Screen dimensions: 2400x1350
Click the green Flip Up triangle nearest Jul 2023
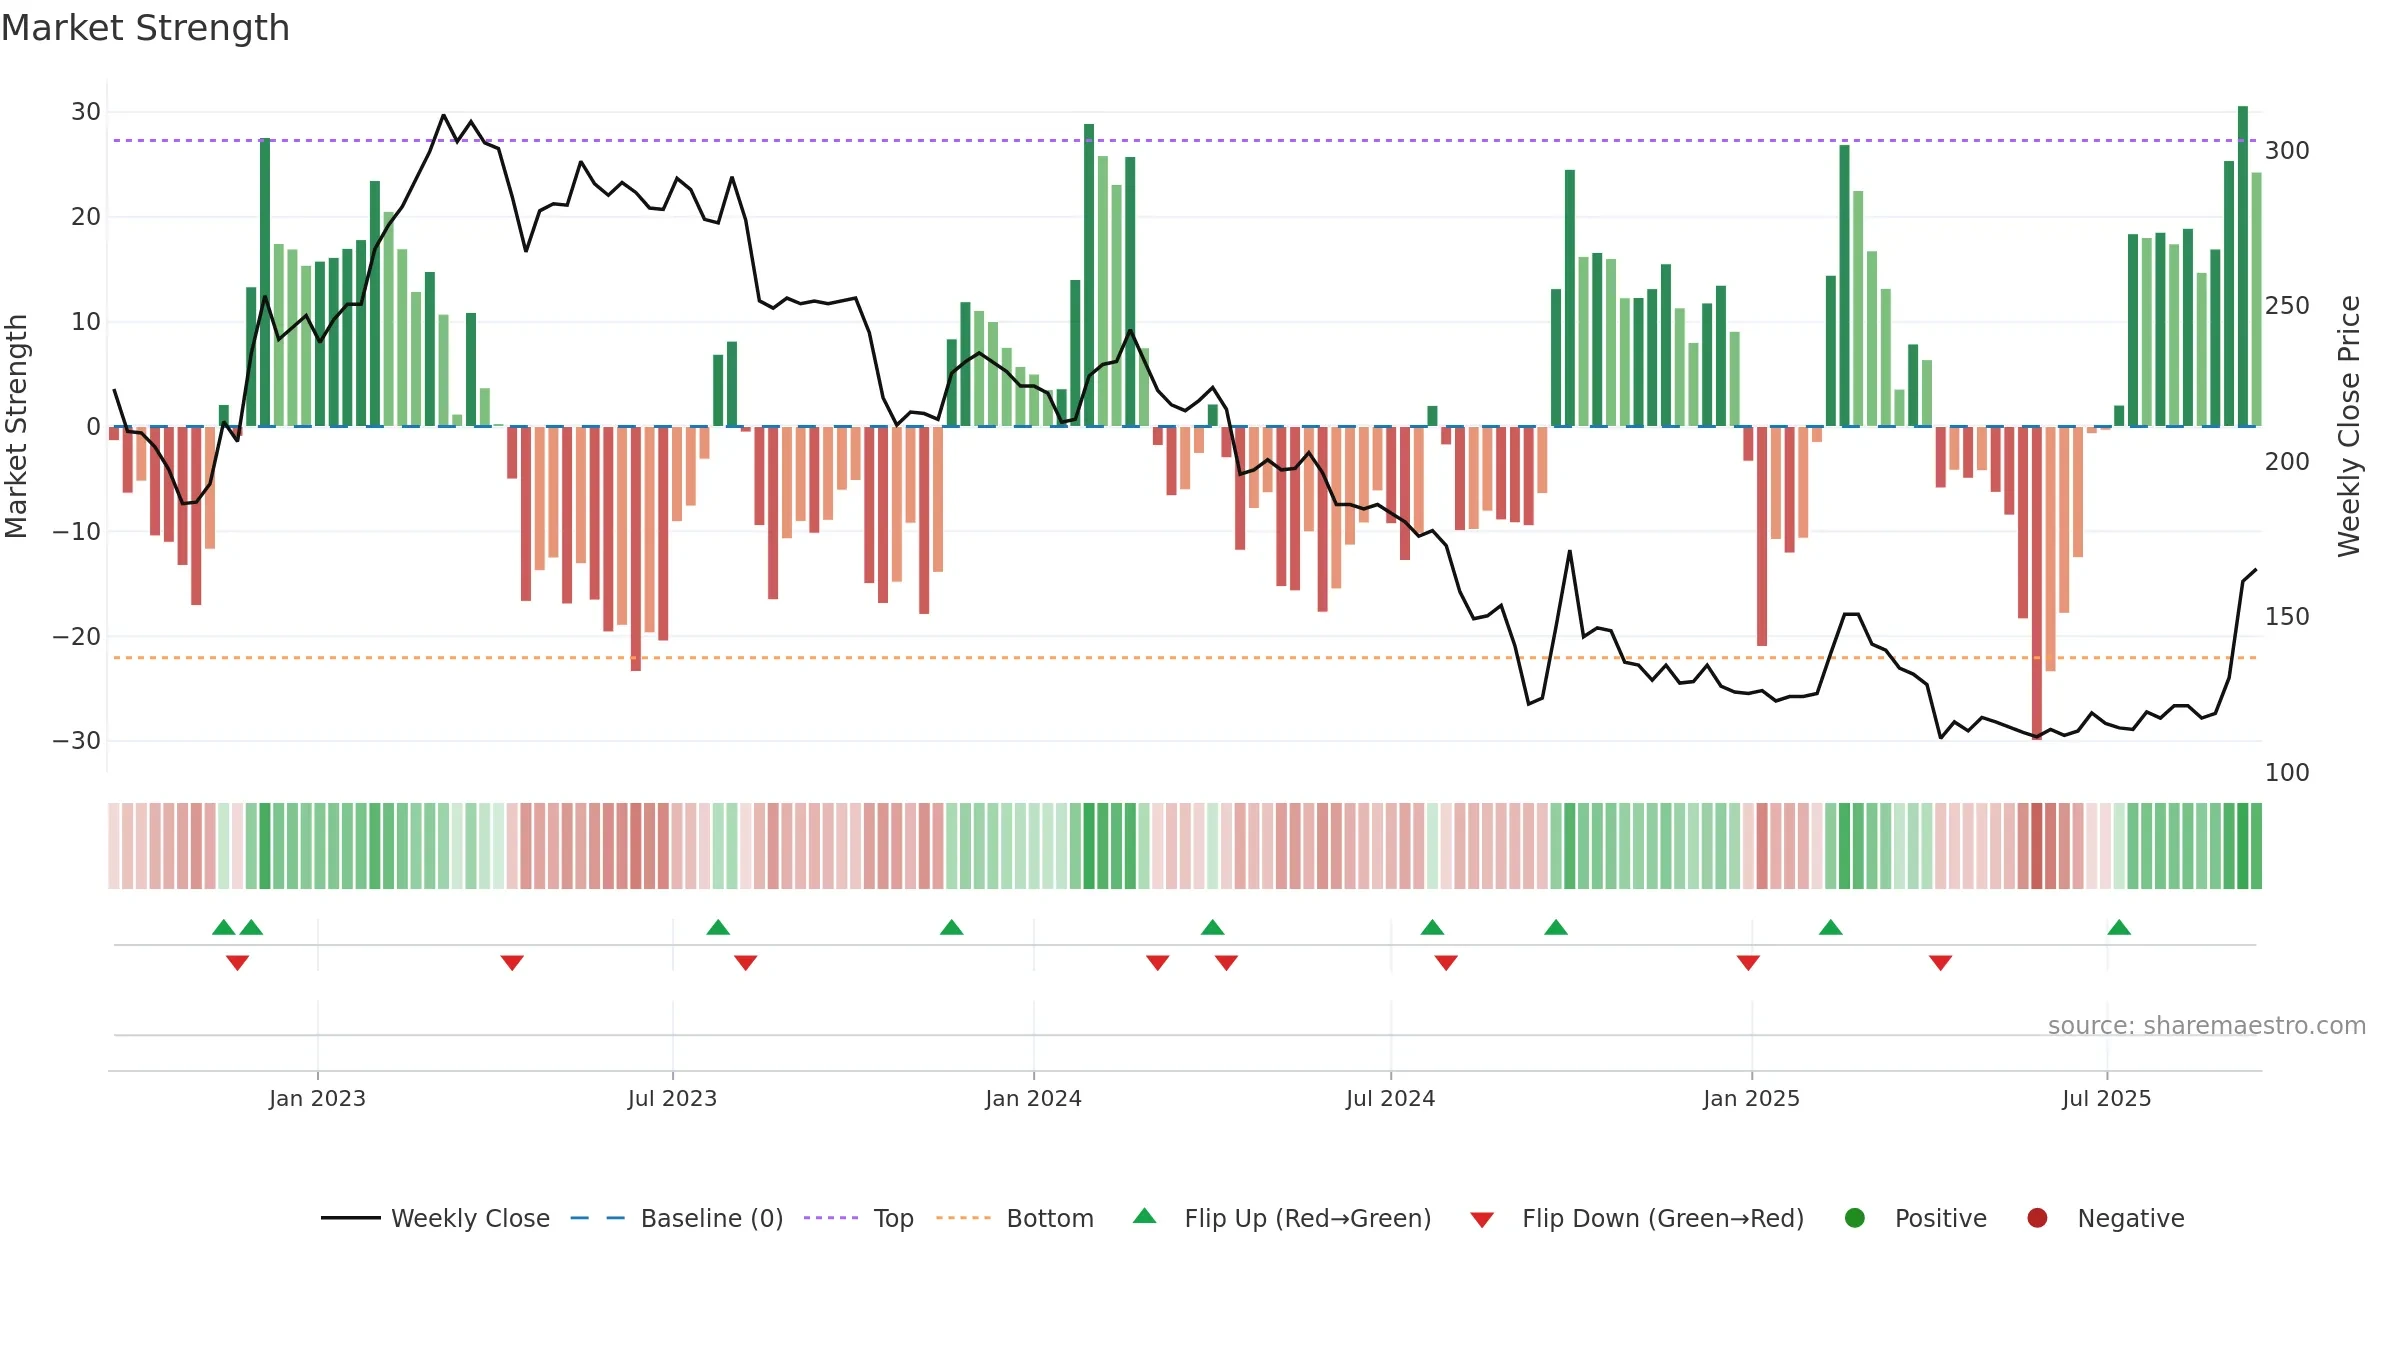(x=718, y=927)
